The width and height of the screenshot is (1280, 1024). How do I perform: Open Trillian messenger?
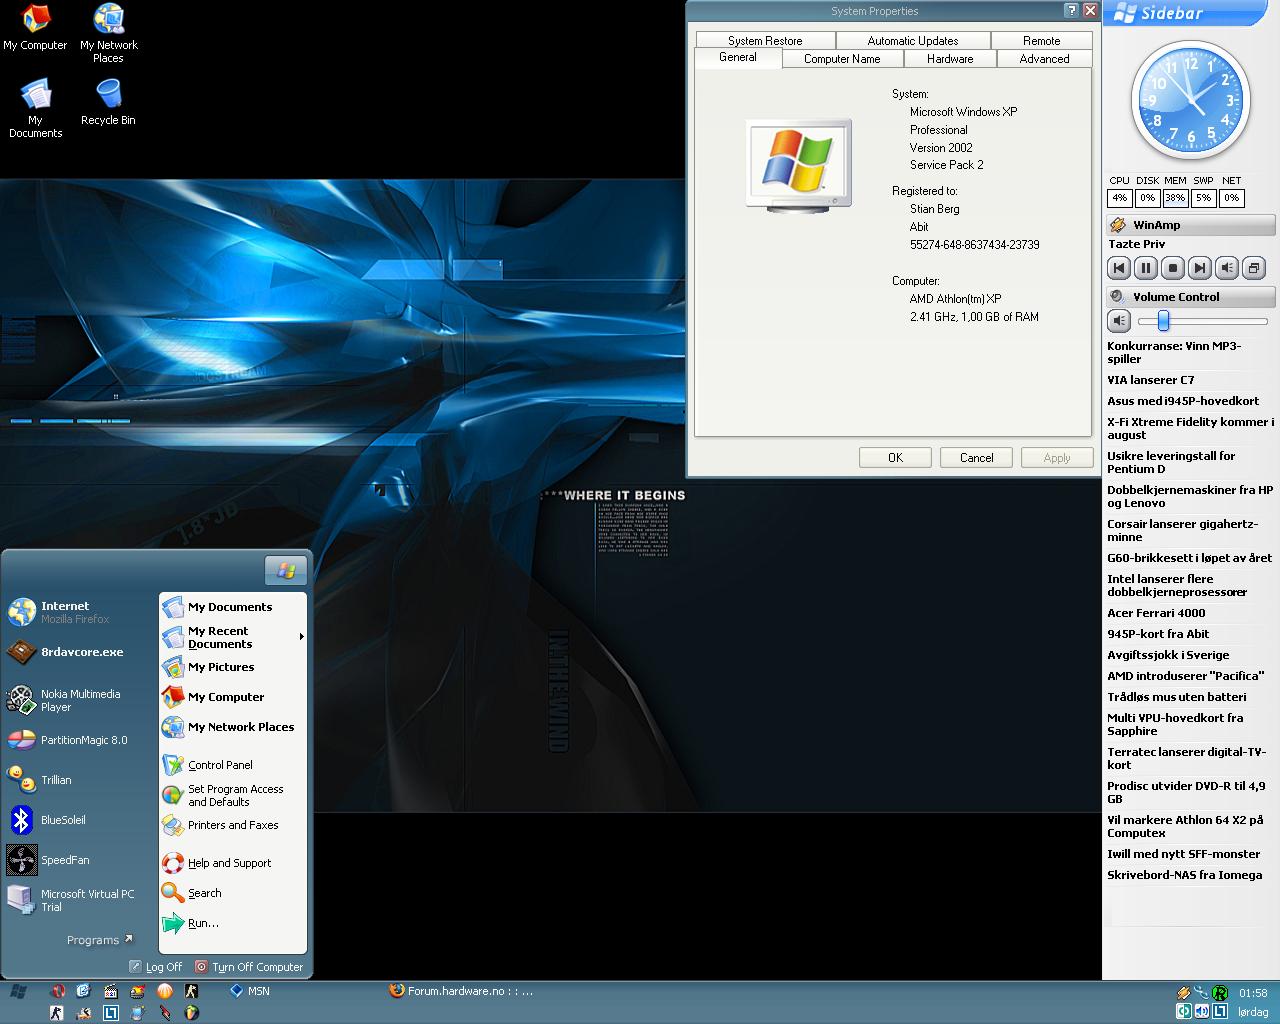click(40, 780)
